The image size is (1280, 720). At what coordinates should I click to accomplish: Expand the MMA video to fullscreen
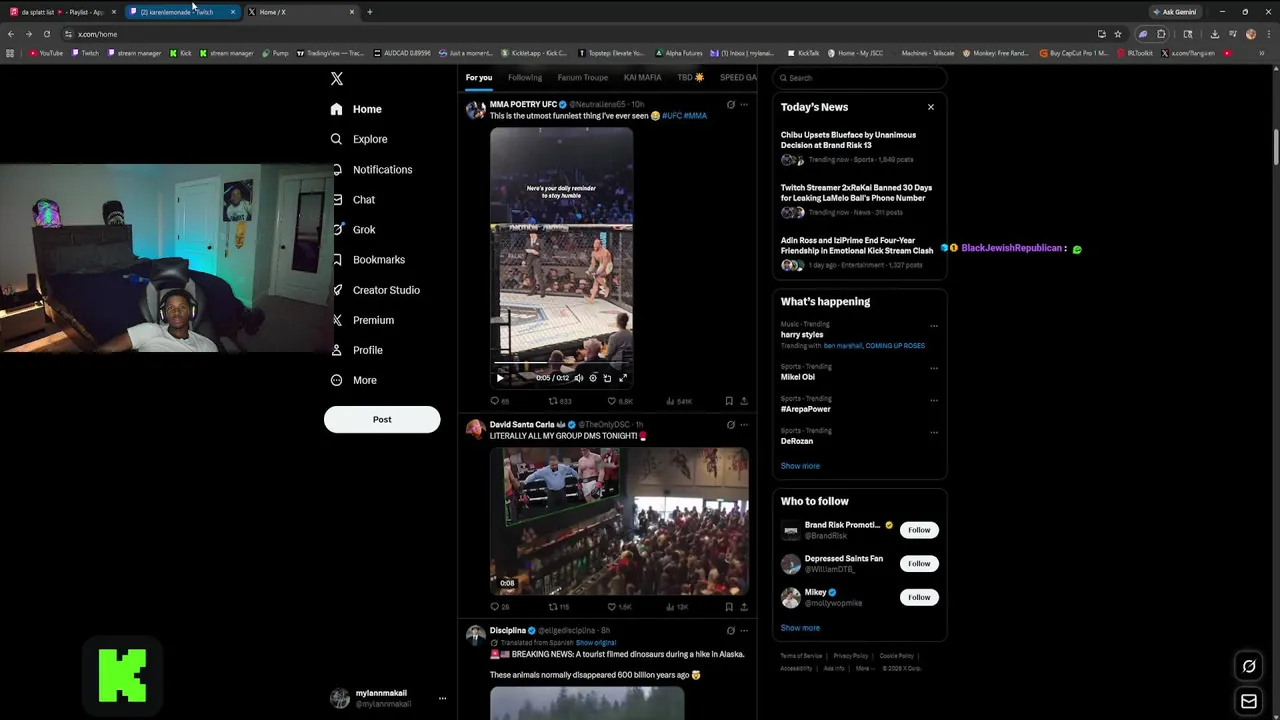tap(622, 378)
